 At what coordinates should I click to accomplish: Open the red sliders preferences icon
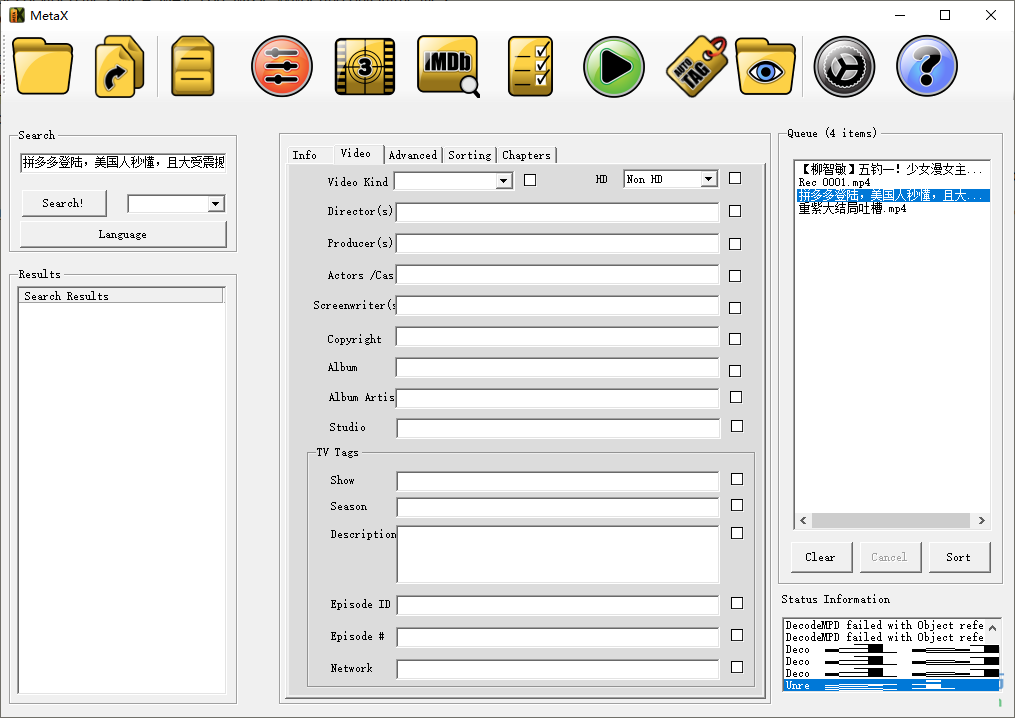[282, 66]
